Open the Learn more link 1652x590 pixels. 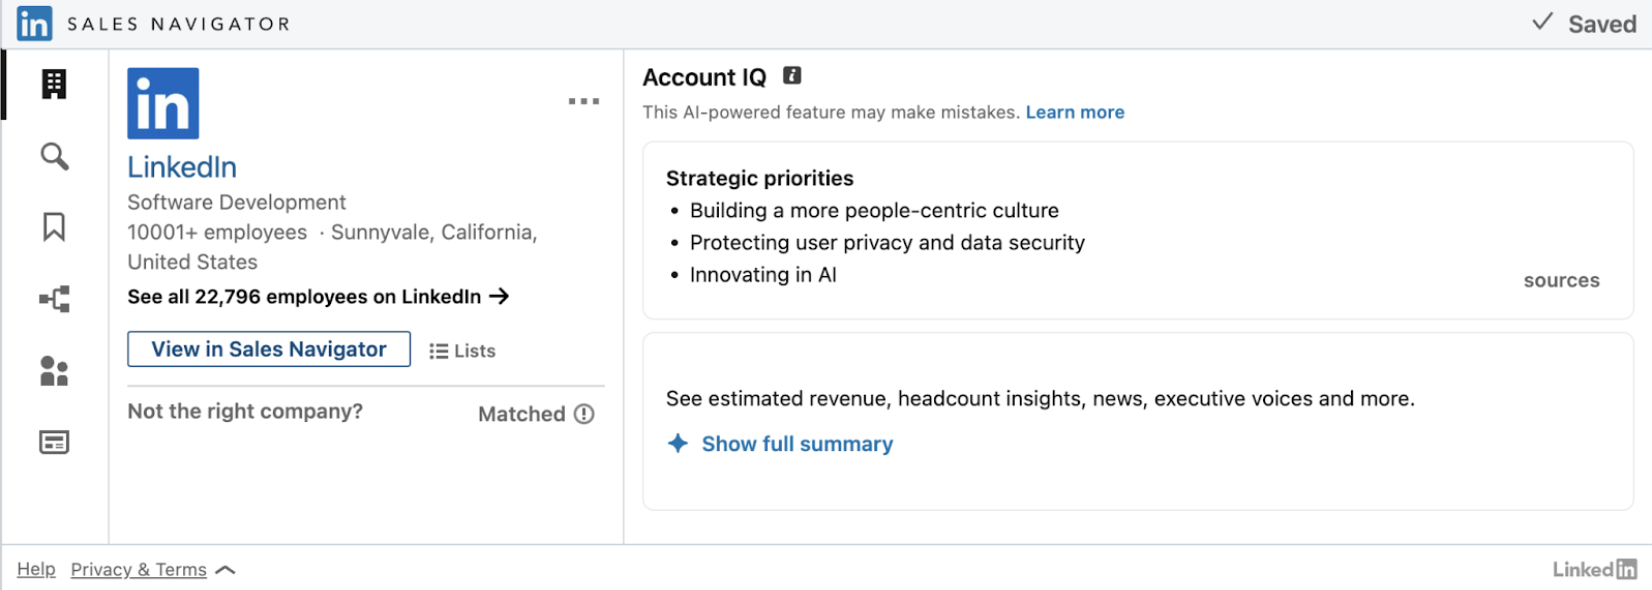click(x=1074, y=112)
